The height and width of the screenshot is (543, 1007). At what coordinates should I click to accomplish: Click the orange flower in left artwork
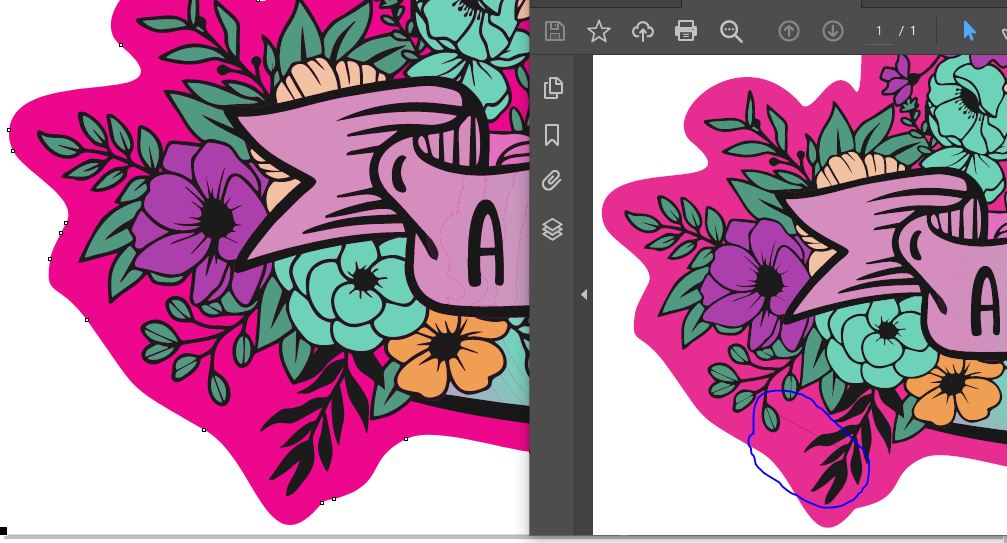click(448, 354)
